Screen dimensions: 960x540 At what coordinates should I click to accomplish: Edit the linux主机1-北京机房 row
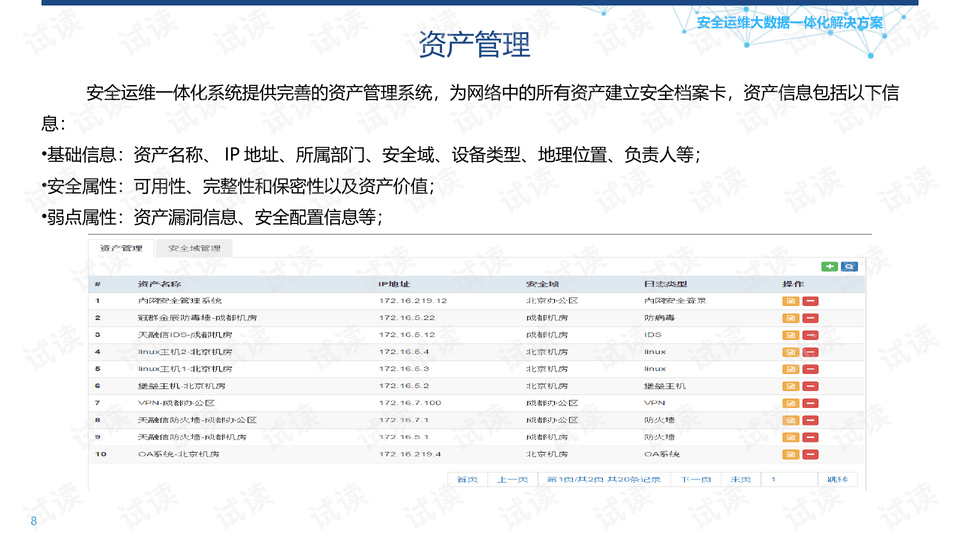pos(790,369)
